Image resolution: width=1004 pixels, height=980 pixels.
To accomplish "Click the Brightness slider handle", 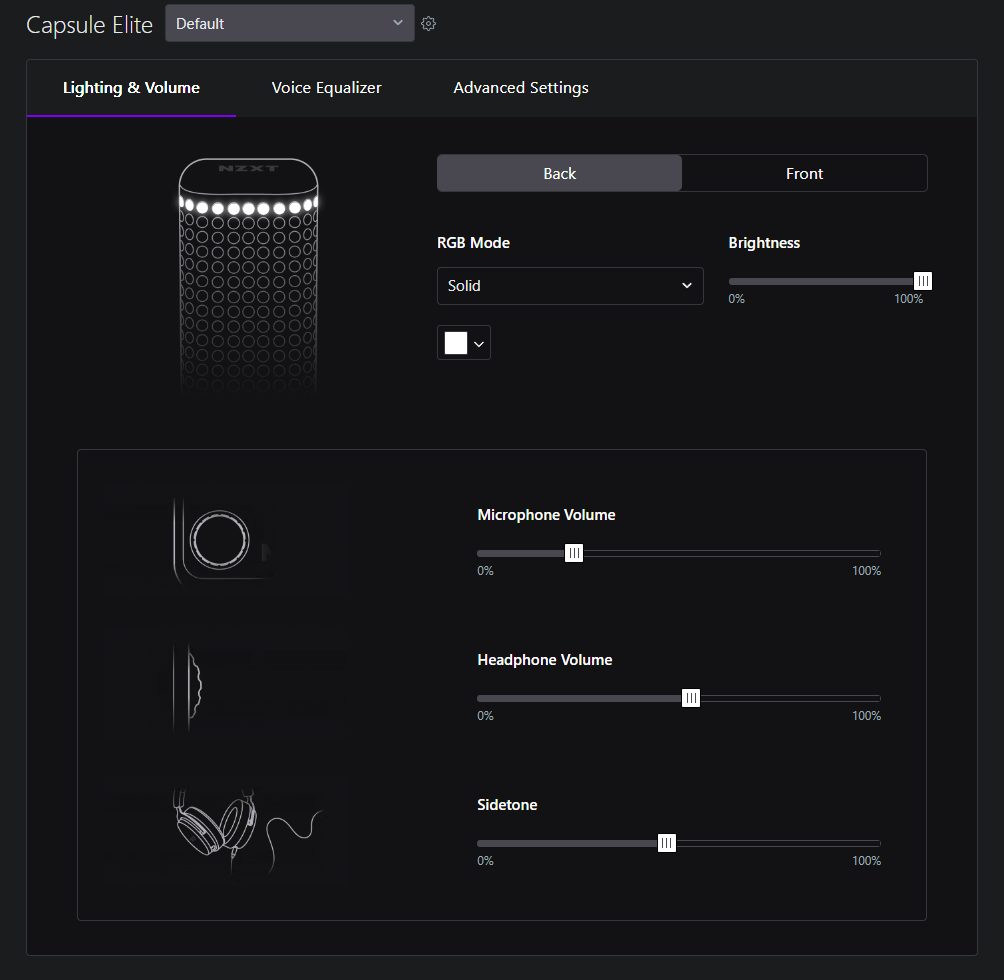I will [923, 281].
